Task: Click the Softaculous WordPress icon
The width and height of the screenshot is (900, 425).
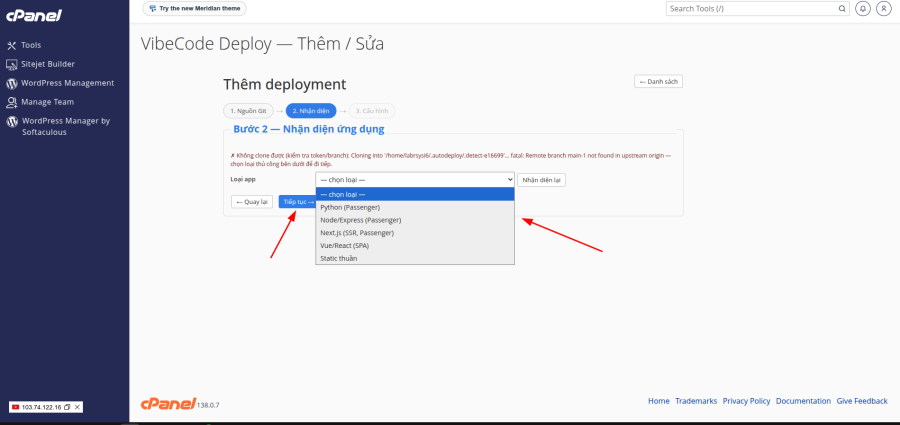Action: pos(11,121)
